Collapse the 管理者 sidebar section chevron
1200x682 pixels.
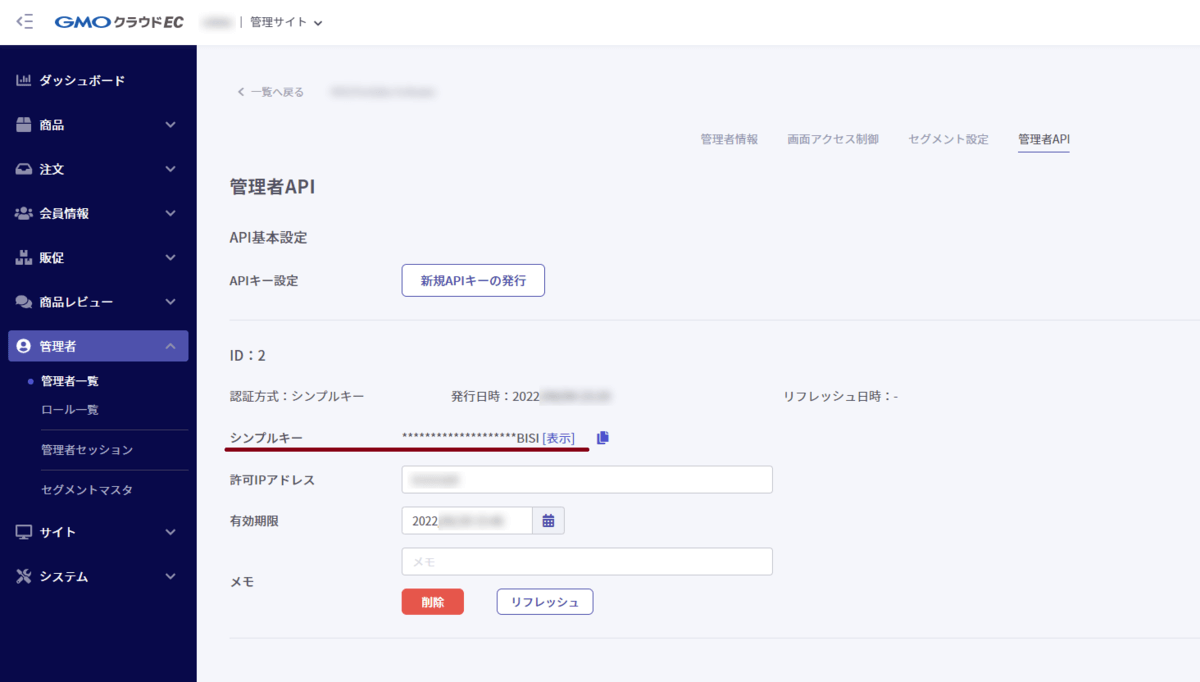[x=170, y=346]
